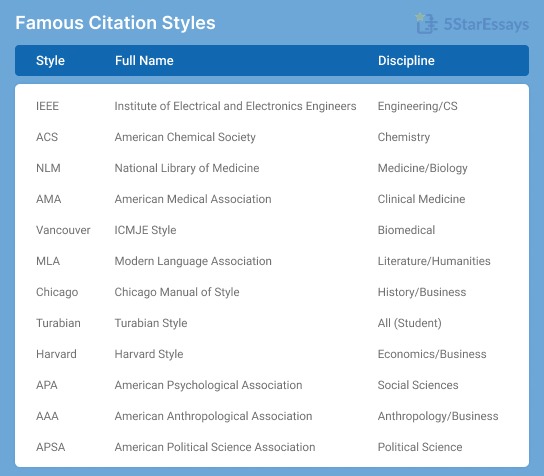Select the 'Harvard' style cell

pyautogui.click(x=56, y=354)
